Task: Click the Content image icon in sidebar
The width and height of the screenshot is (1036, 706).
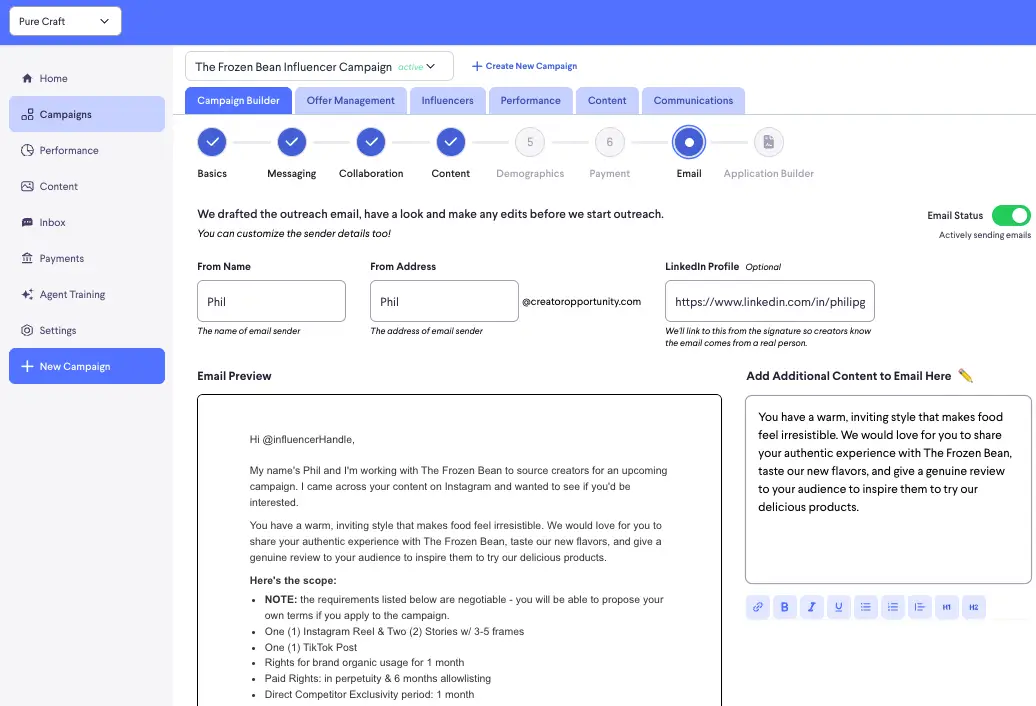Action: pyautogui.click(x=27, y=186)
